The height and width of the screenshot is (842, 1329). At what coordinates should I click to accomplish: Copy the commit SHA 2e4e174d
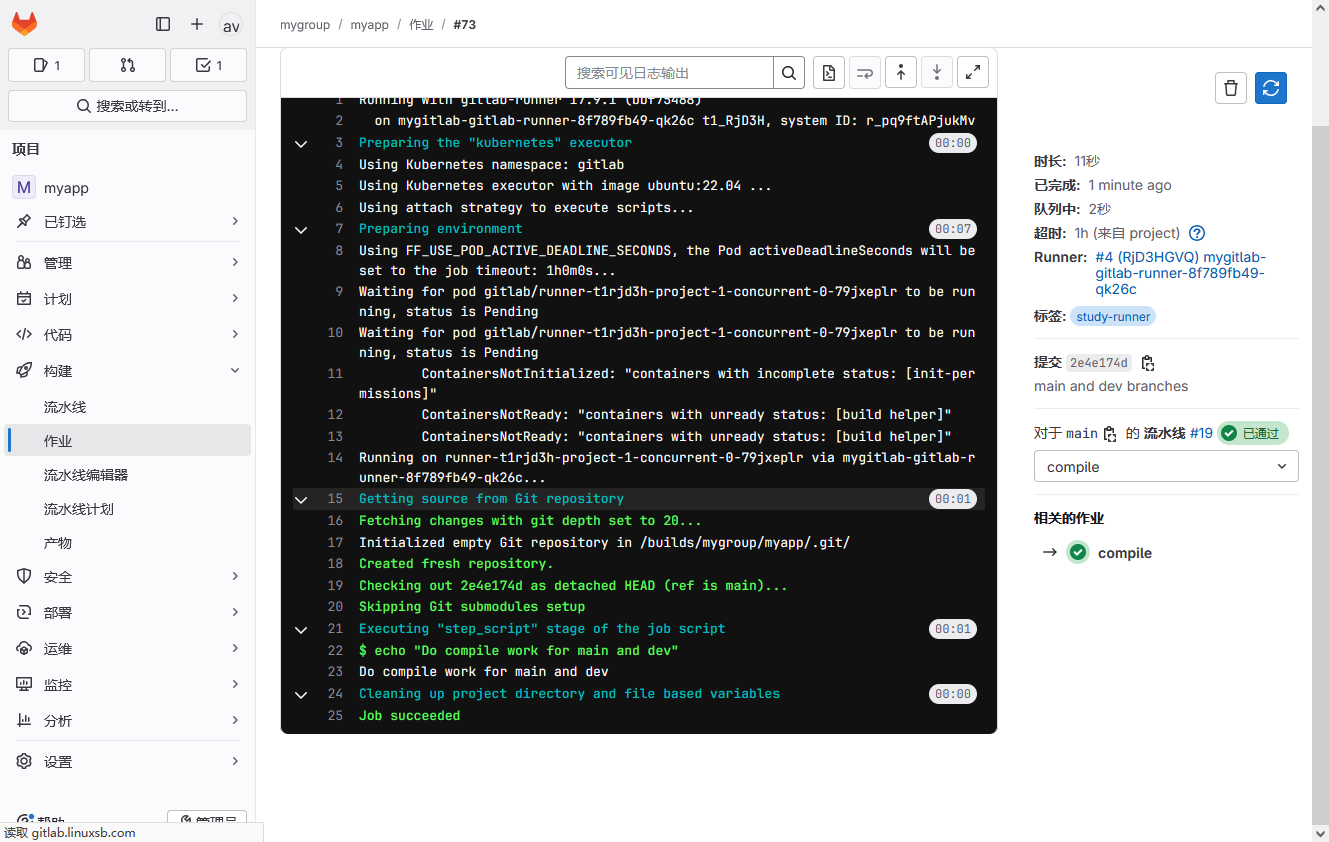coord(1148,363)
